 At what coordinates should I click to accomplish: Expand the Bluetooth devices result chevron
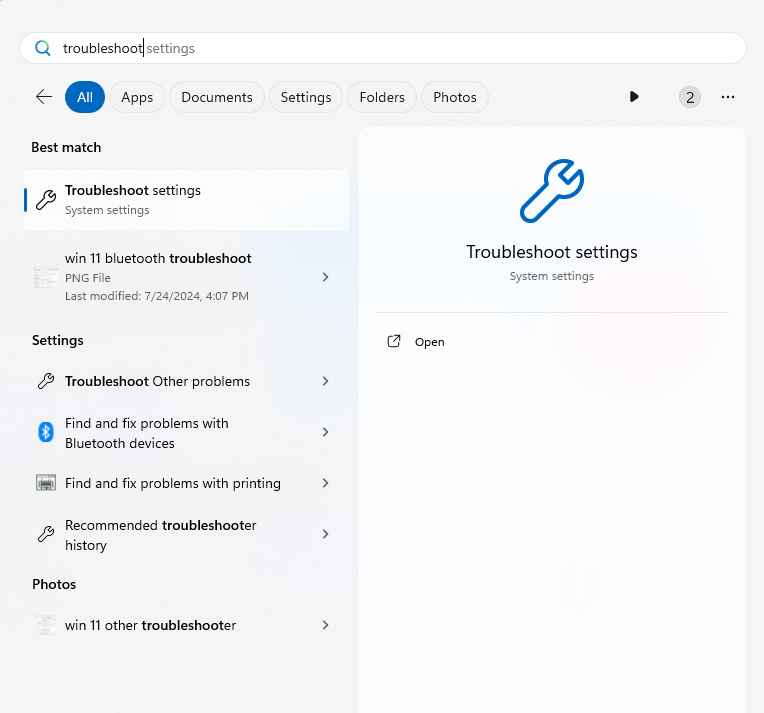(x=325, y=432)
